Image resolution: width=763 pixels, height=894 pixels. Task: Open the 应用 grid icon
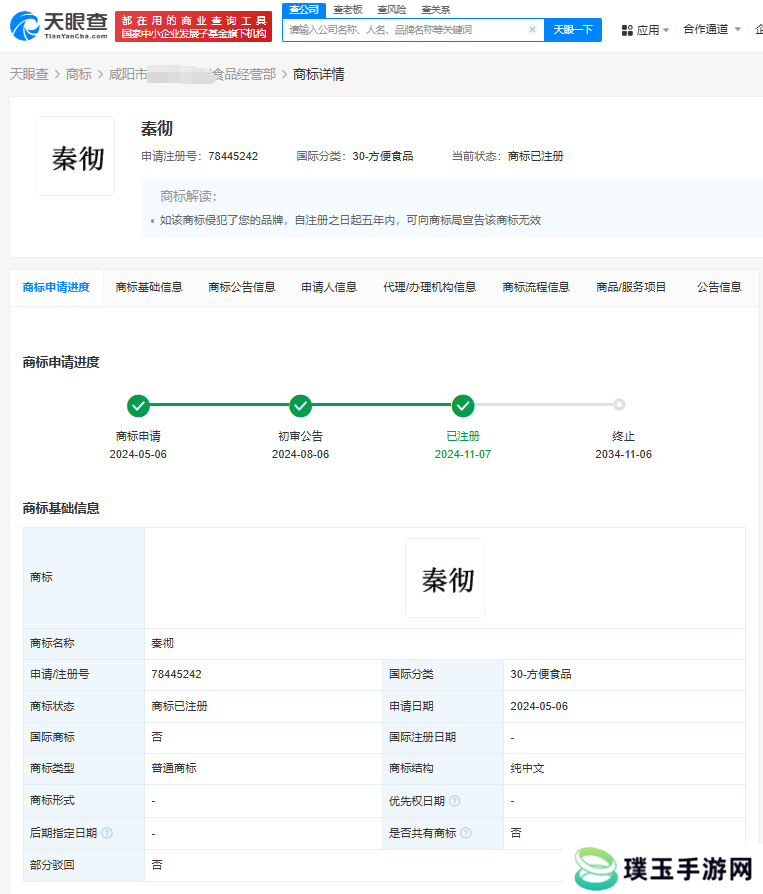click(x=627, y=30)
